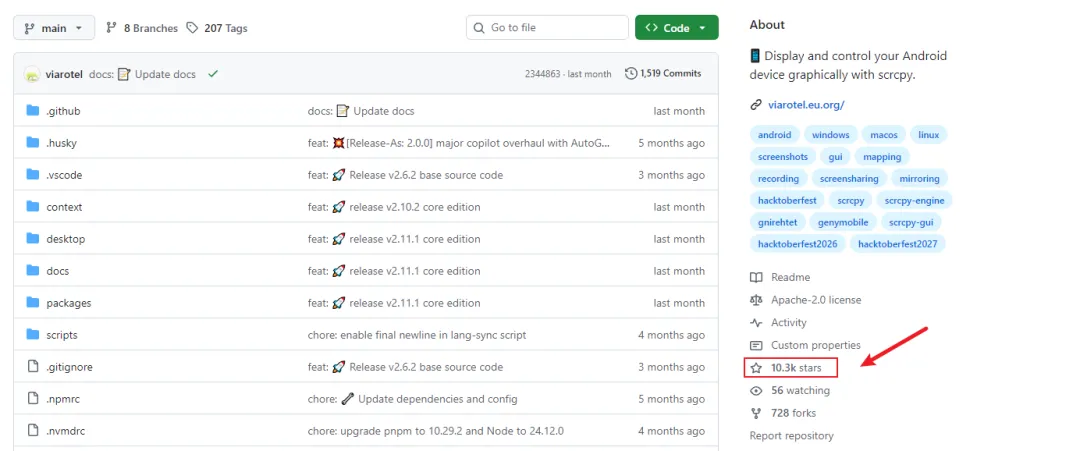The width and height of the screenshot is (1080, 451).
Task: Click the link chain icon by viarotel.eu.org
Action: pyautogui.click(x=756, y=105)
